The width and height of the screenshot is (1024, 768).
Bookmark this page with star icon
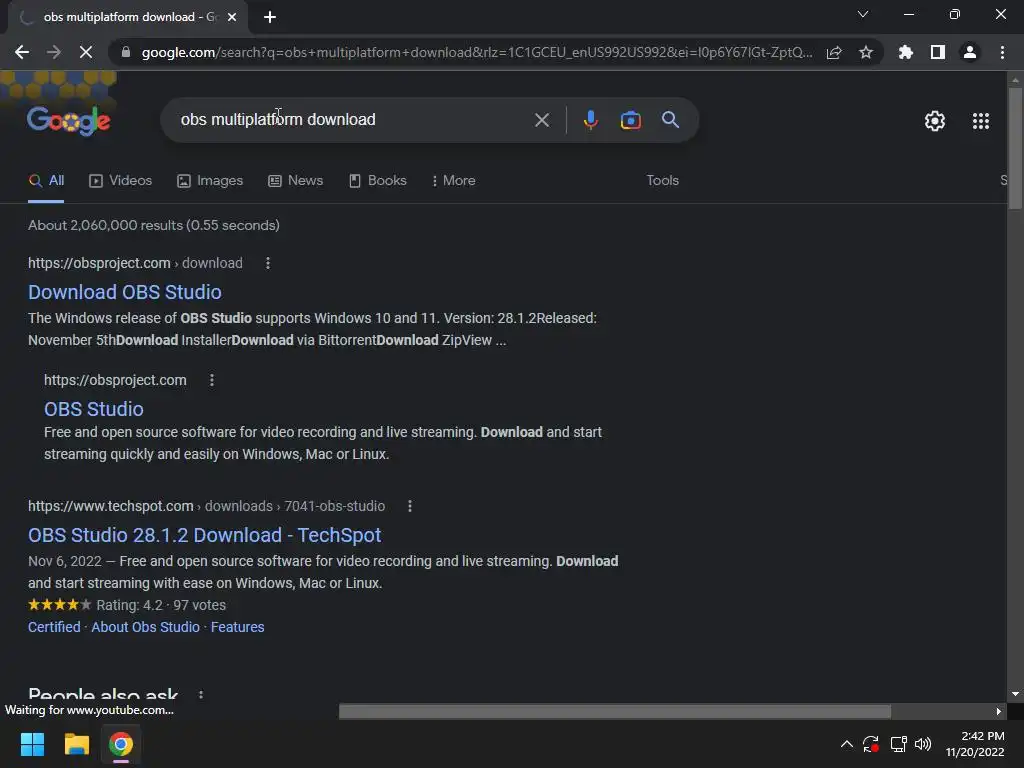866,52
